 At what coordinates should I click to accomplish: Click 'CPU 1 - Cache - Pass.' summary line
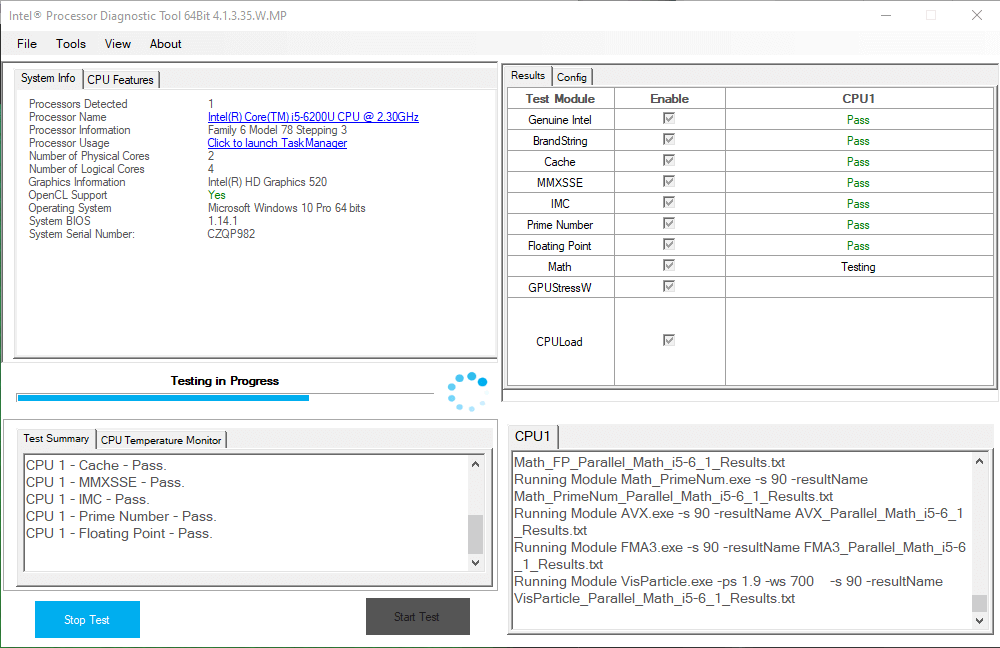pos(96,466)
